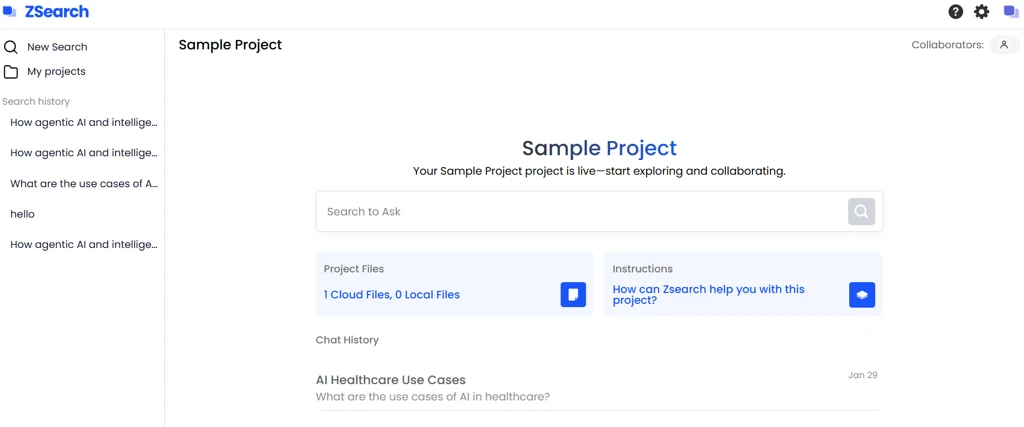1024x427 pixels.
Task: Click the ZSearch logo icon
Action: (10, 12)
